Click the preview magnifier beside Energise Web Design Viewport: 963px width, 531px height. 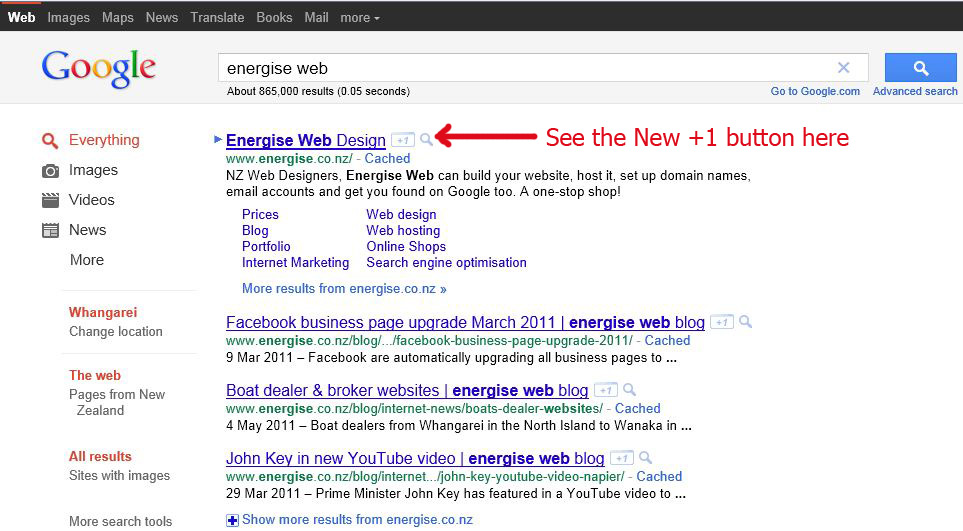tap(427, 140)
